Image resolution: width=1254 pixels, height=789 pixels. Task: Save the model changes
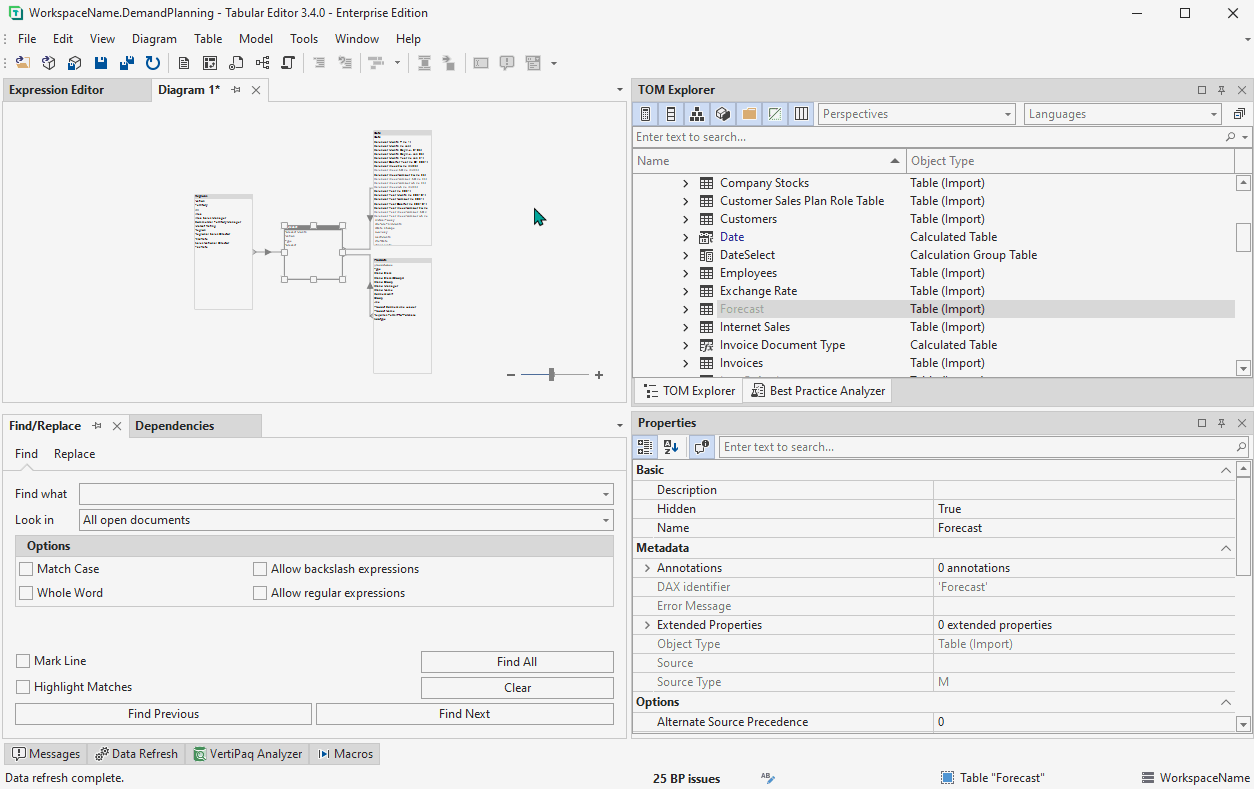click(x=100, y=62)
